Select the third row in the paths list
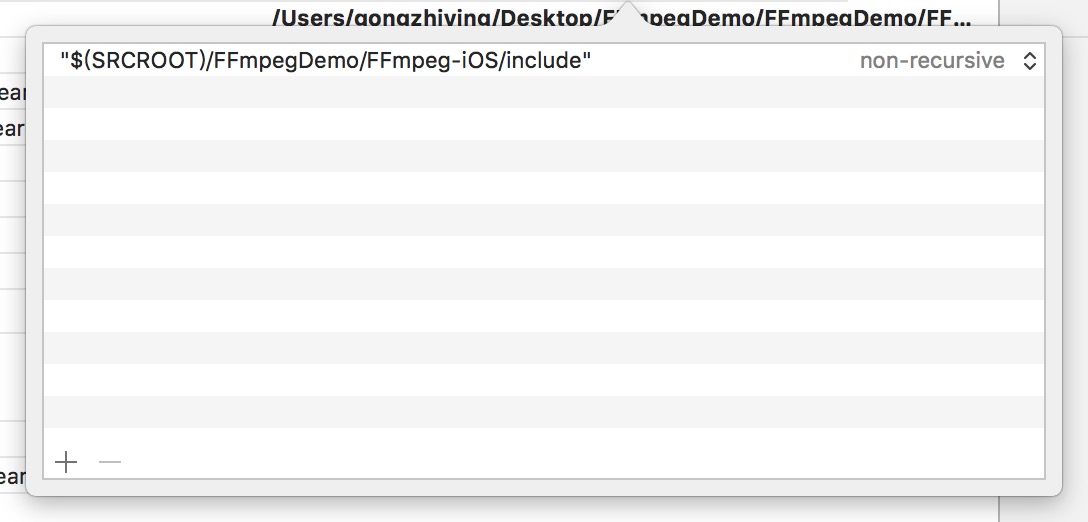1088x522 pixels. coord(544,124)
